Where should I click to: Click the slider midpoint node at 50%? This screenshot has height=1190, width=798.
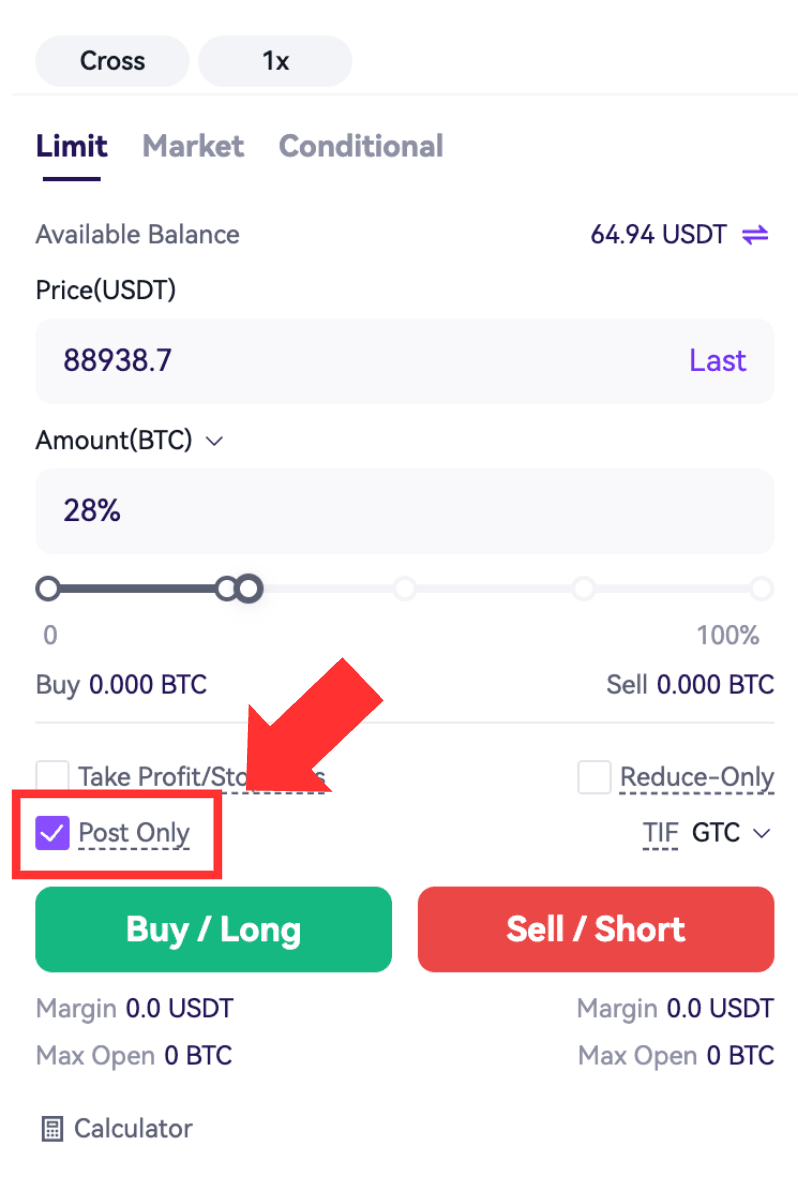pos(405,588)
